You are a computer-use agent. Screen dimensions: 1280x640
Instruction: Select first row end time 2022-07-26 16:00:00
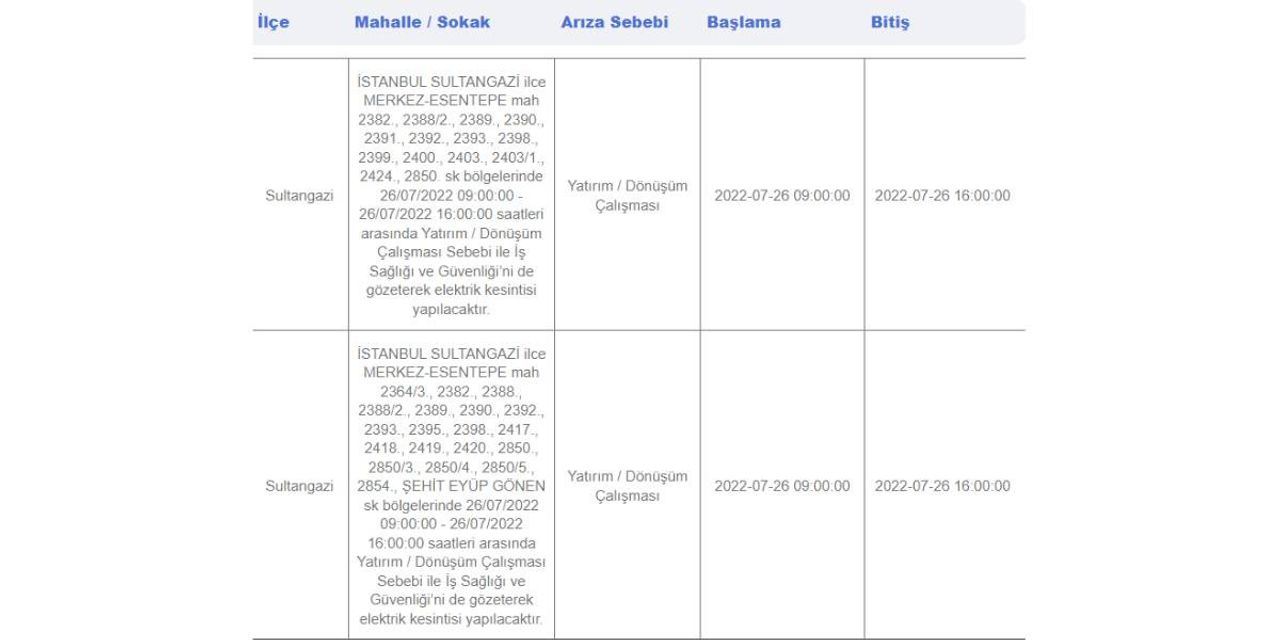(942, 195)
